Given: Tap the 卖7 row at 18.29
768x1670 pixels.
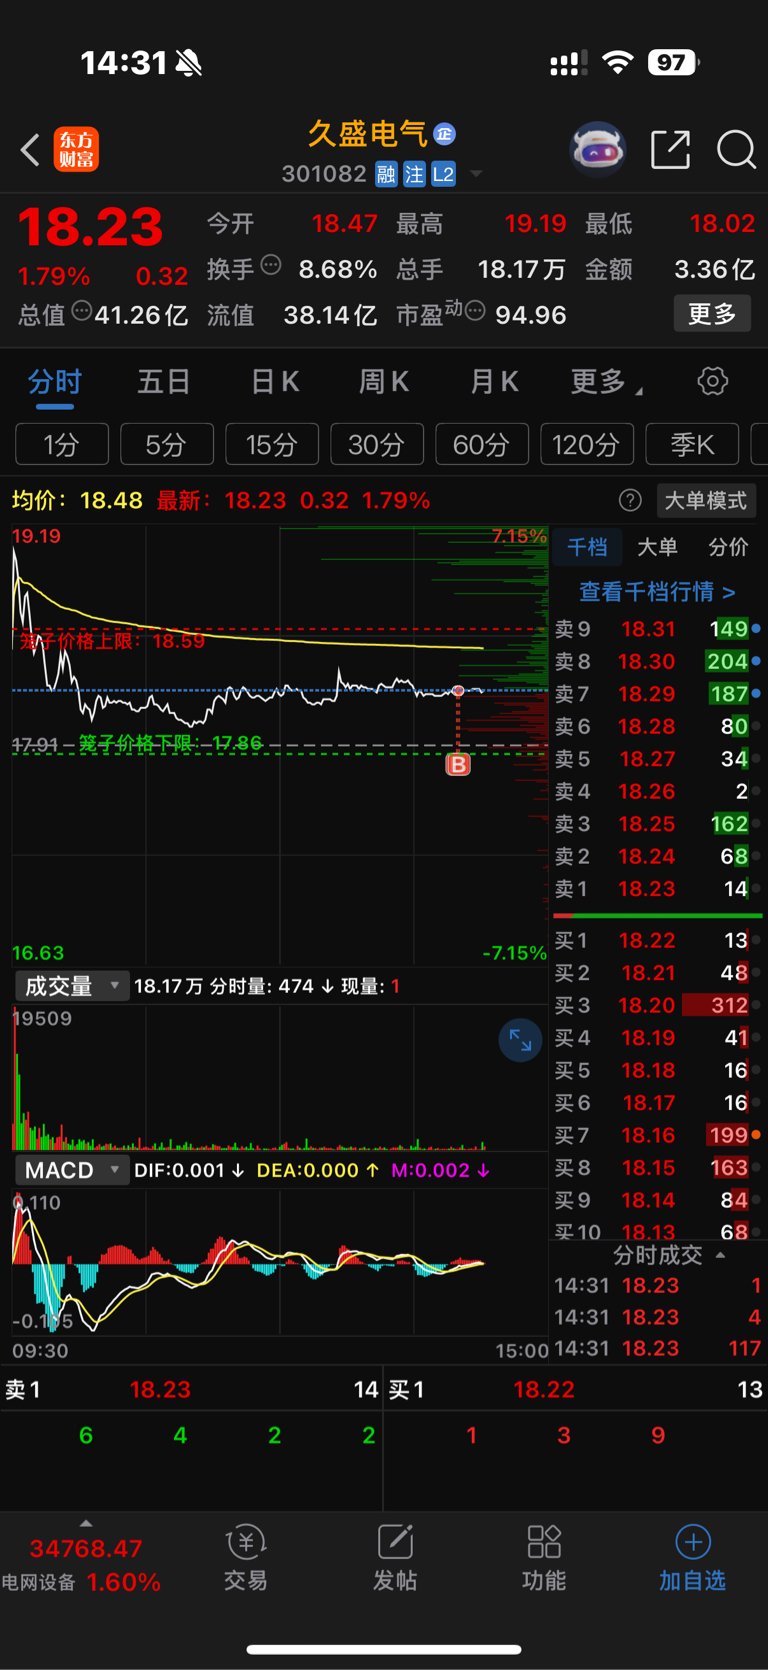Looking at the screenshot, I should click(657, 694).
